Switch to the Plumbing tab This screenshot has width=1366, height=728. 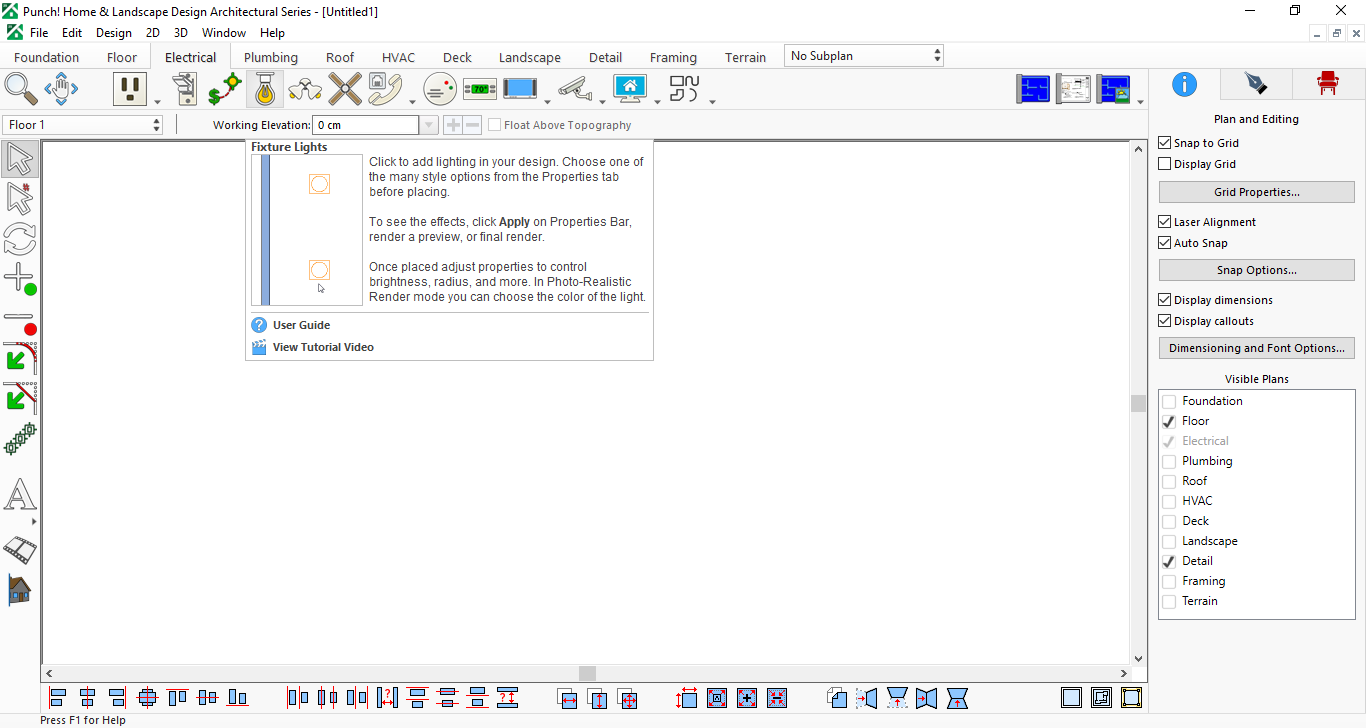click(271, 57)
